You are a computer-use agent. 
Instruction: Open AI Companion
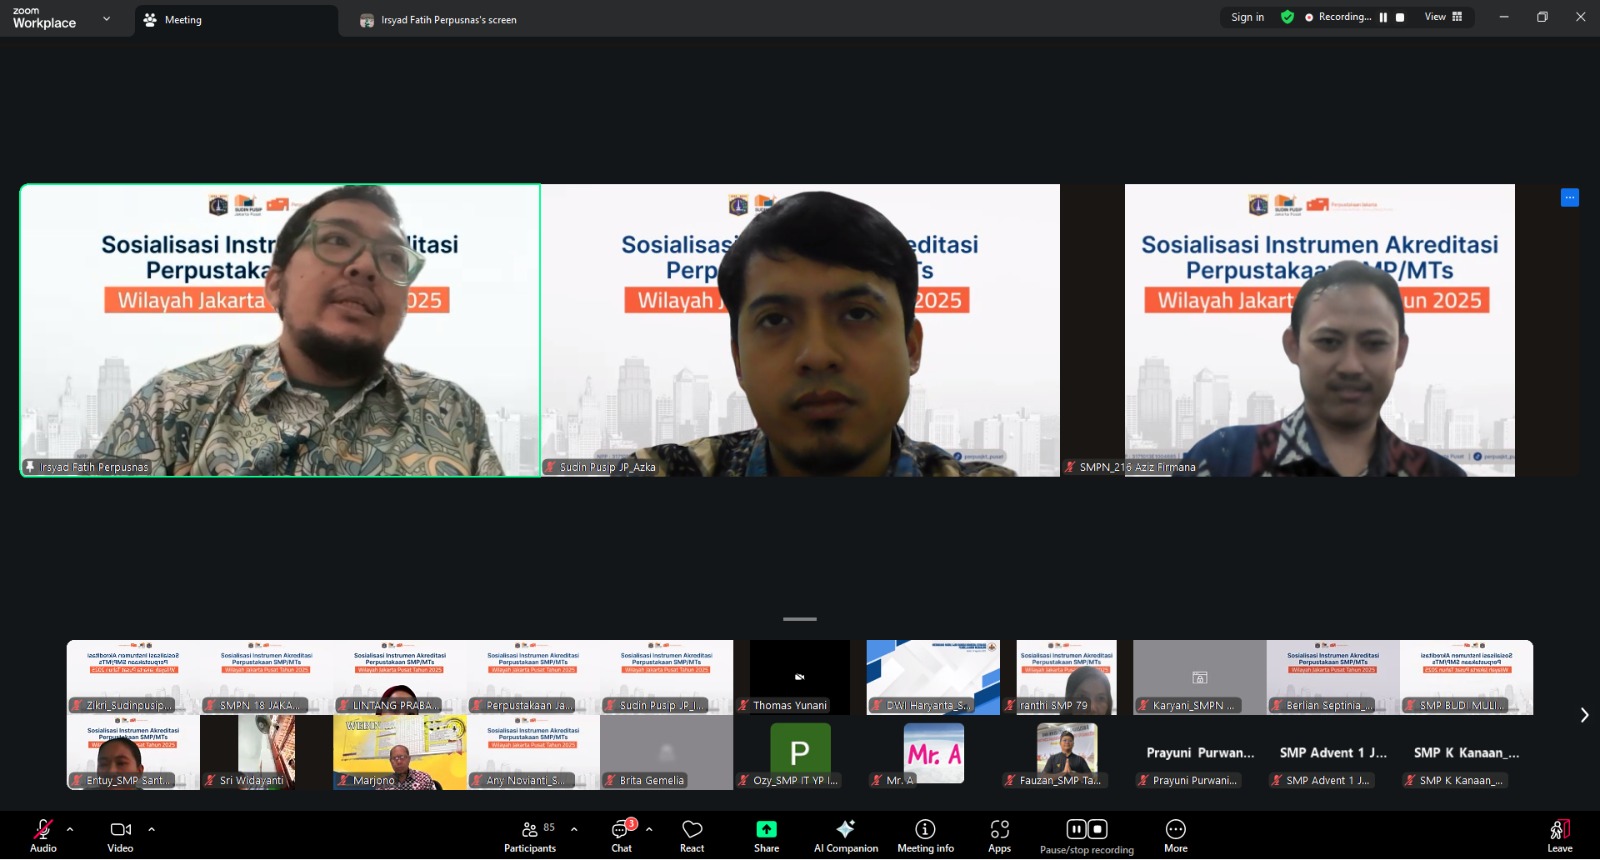tap(846, 835)
